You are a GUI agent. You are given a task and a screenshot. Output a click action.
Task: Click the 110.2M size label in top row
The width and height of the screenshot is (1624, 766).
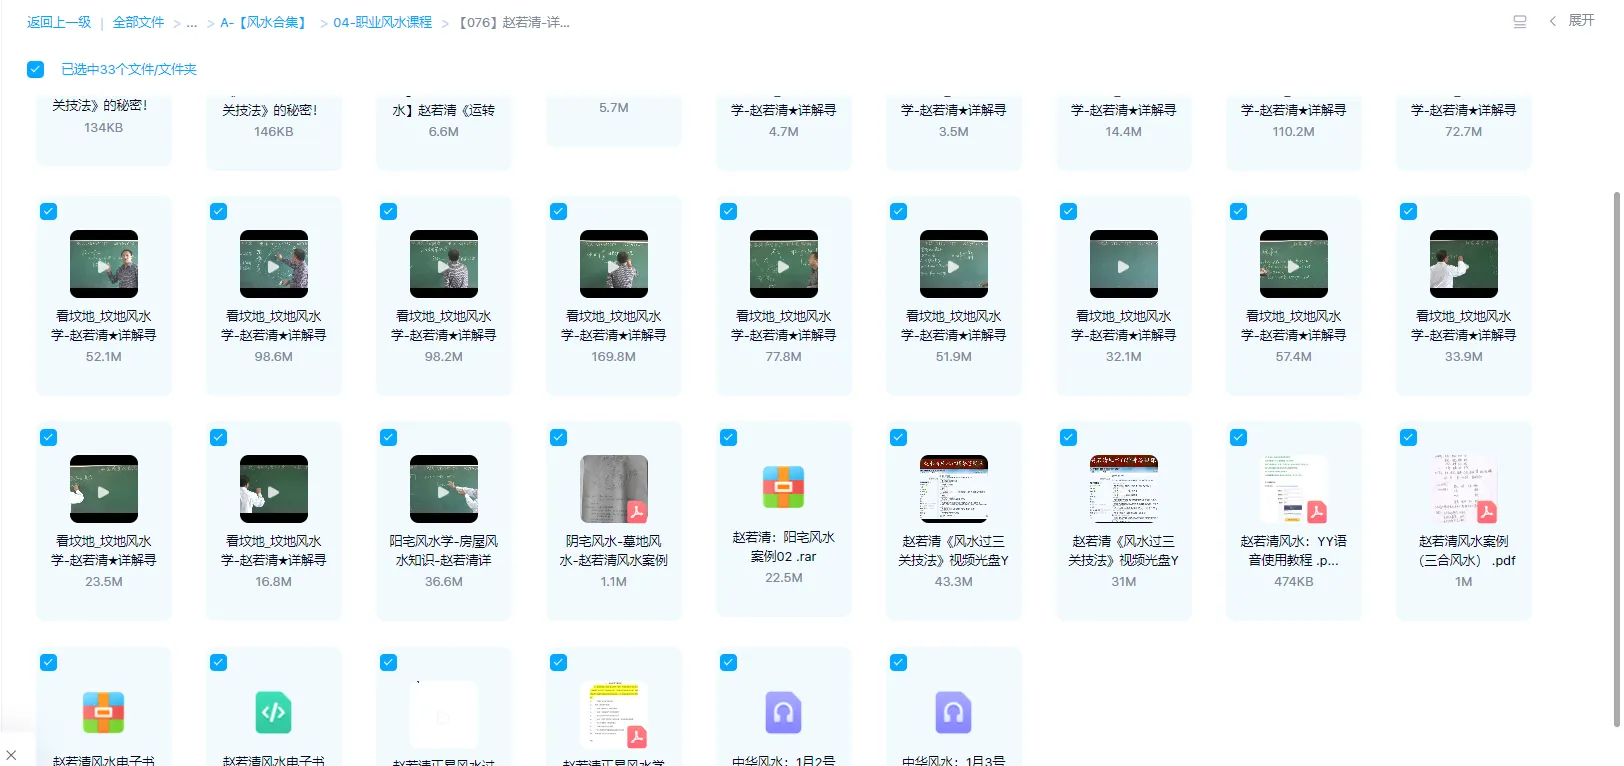point(1294,131)
